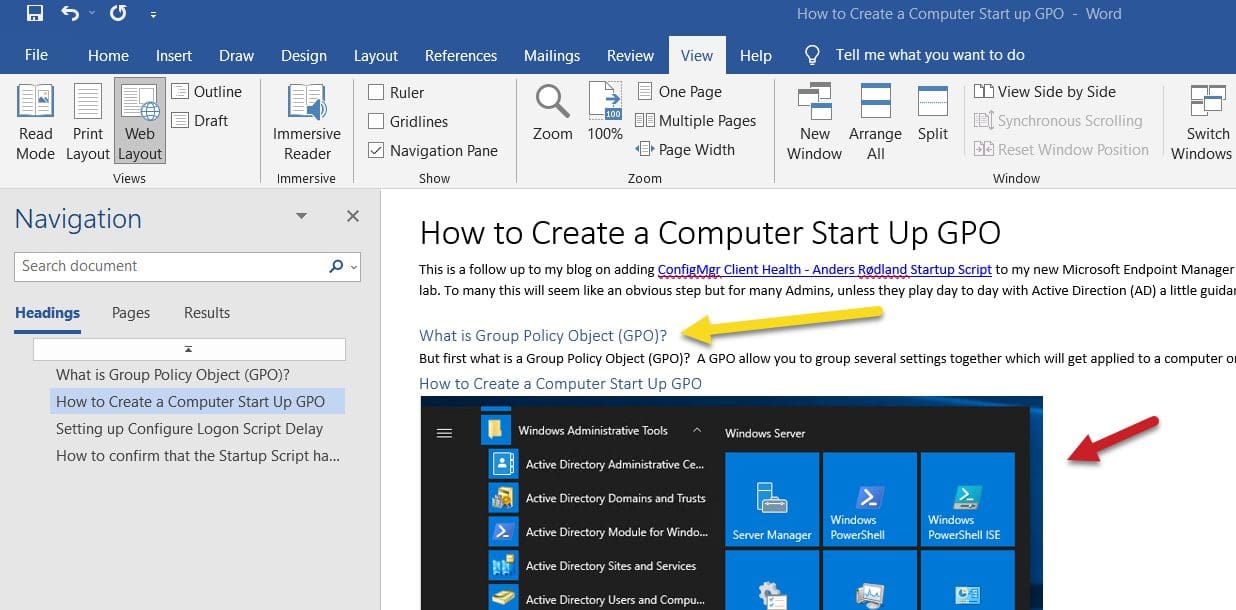Go to 'Setting up Configure Logon Script Delay' heading
Viewport: 1236px width, 610px height.
pyautogui.click(x=190, y=429)
